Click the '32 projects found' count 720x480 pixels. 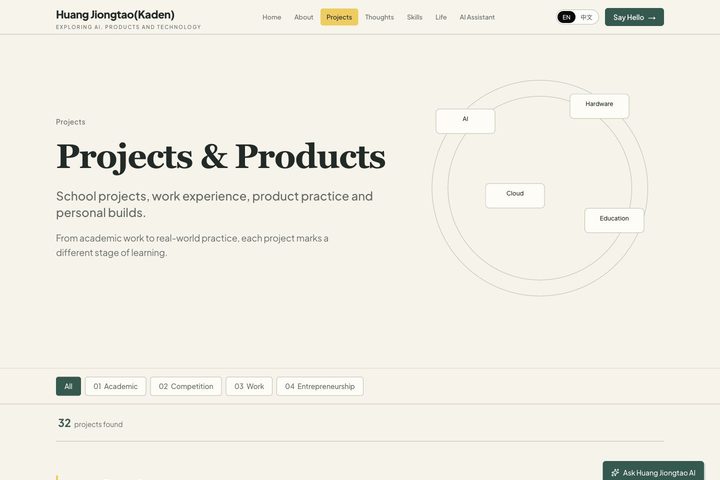click(90, 424)
